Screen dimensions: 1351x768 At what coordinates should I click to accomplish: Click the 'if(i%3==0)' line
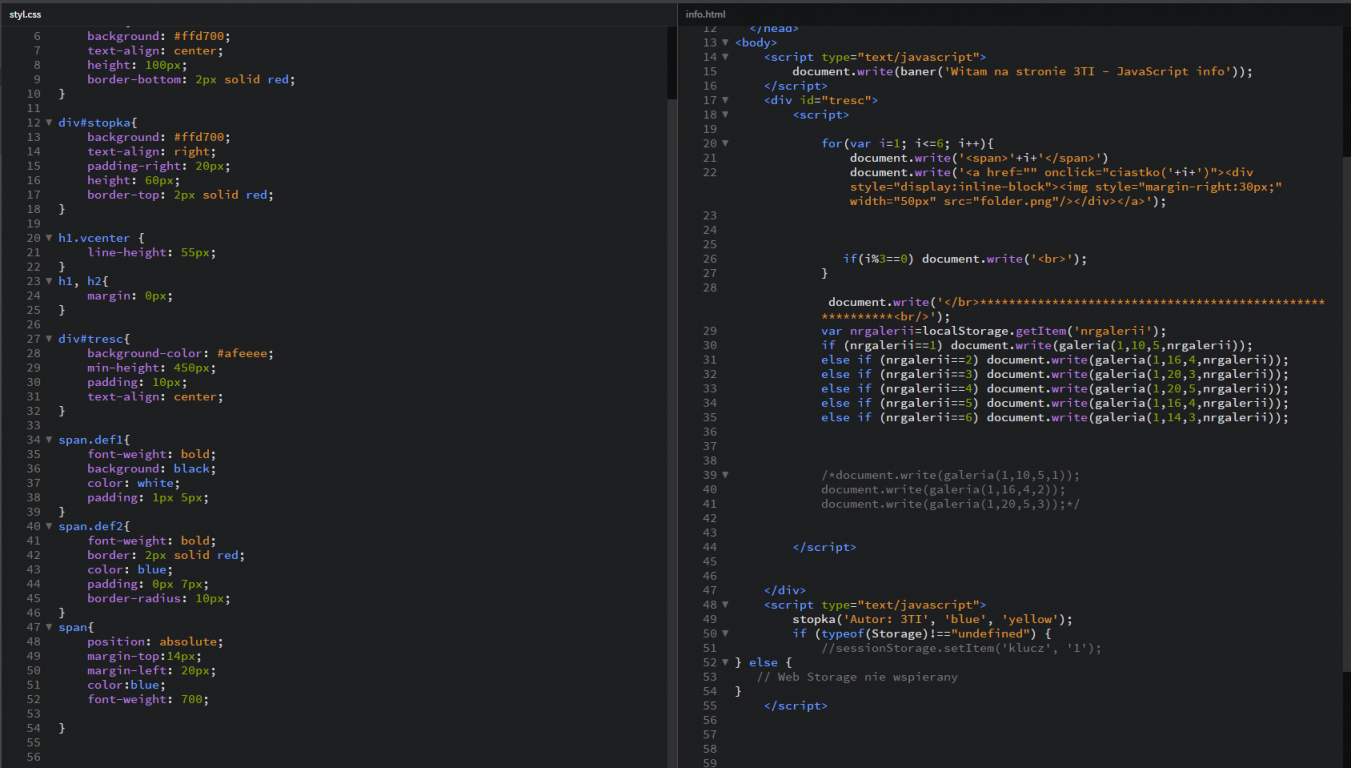coord(964,260)
